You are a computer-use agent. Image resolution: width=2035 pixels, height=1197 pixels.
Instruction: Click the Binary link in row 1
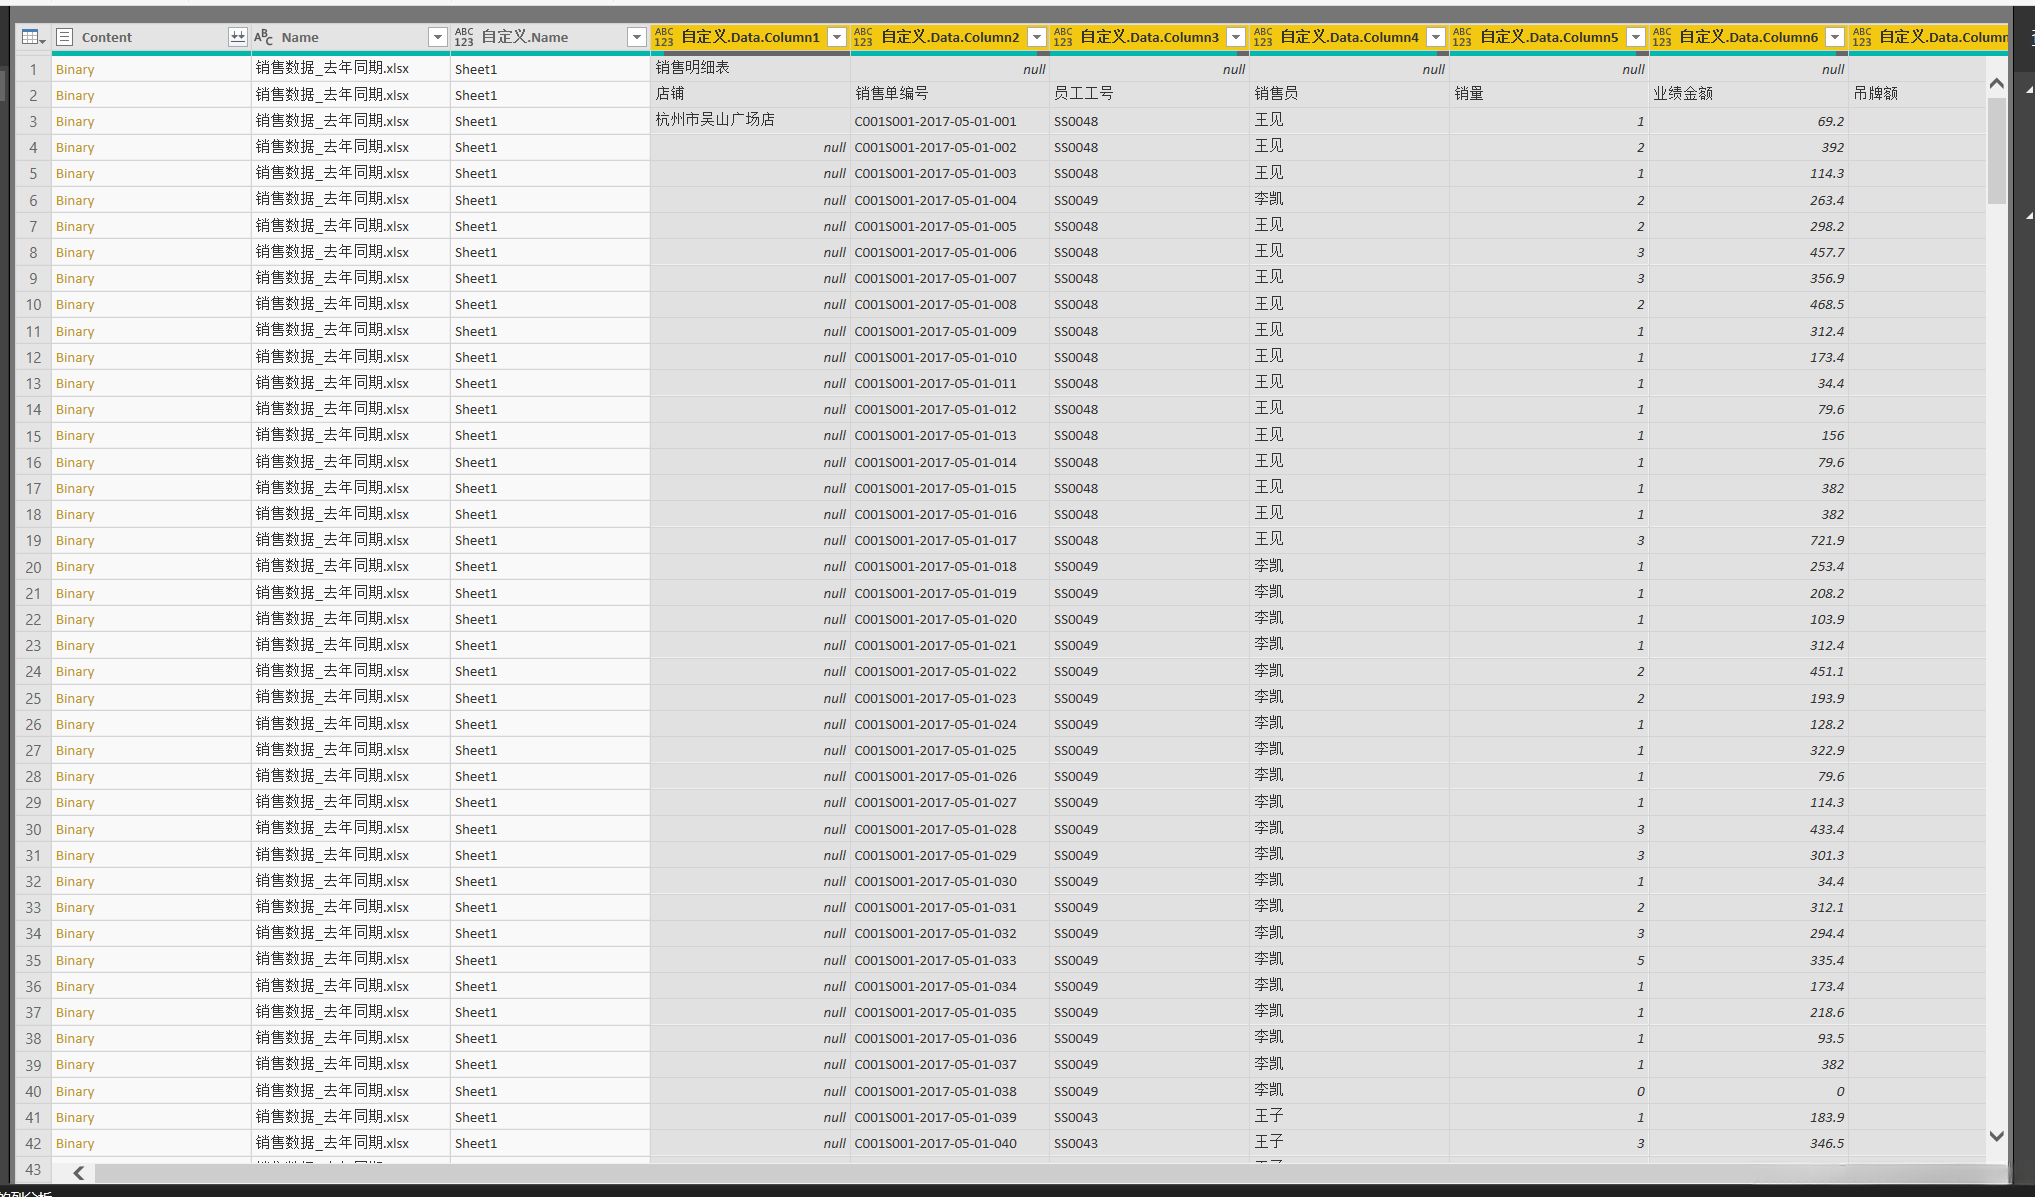pyautogui.click(x=75, y=70)
